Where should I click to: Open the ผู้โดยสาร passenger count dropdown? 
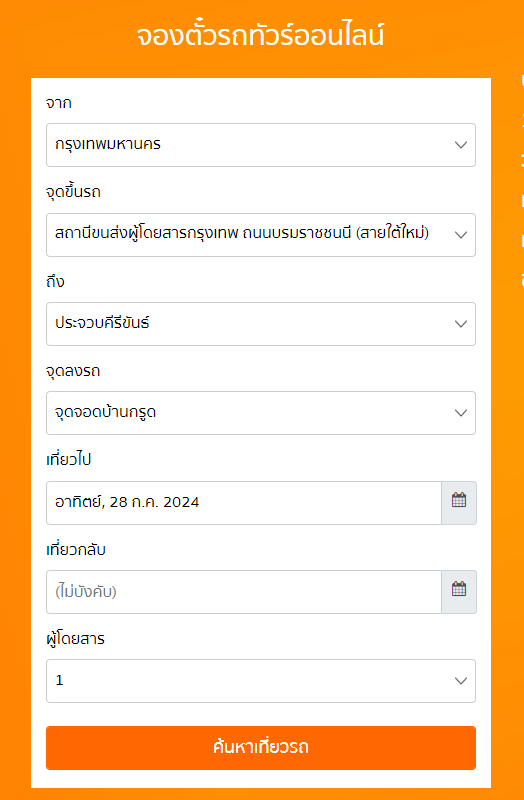(261, 681)
